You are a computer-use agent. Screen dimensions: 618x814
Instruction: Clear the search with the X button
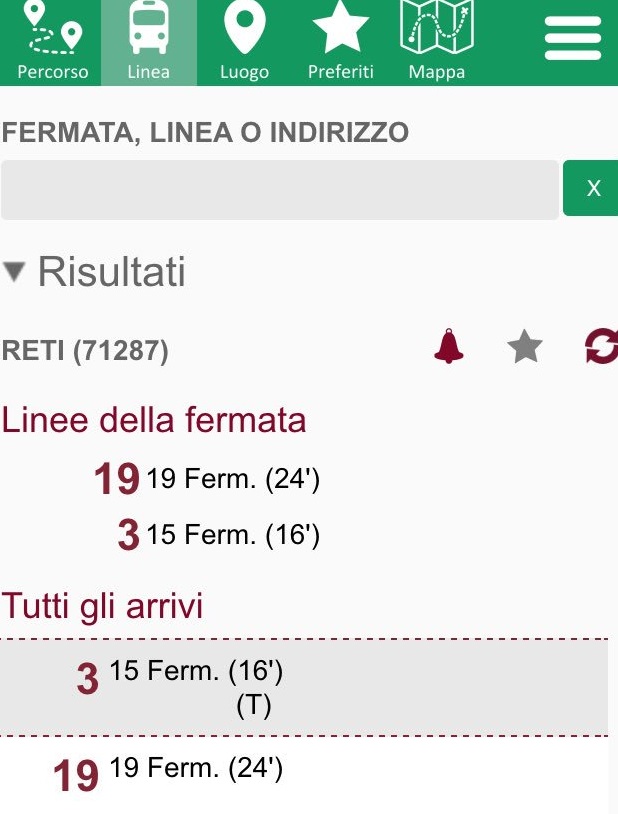593,188
